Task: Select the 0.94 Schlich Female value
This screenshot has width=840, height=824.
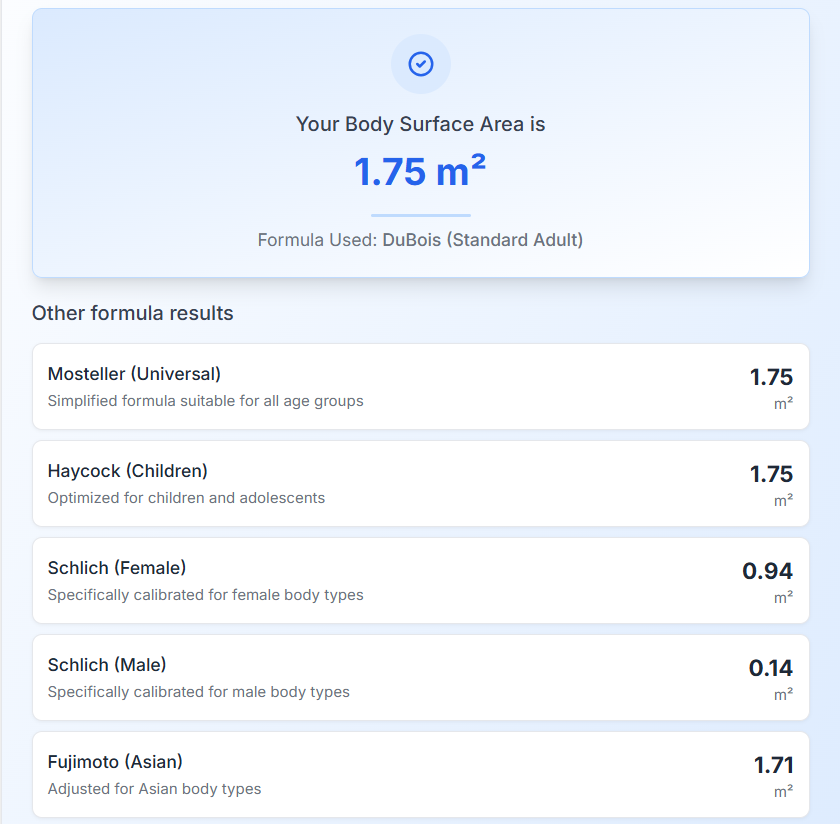Action: 768,571
